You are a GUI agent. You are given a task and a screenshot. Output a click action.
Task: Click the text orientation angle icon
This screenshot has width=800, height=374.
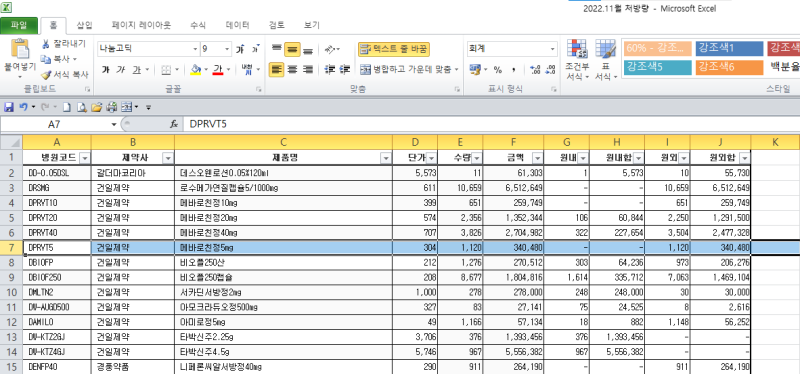pyautogui.click(x=330, y=49)
